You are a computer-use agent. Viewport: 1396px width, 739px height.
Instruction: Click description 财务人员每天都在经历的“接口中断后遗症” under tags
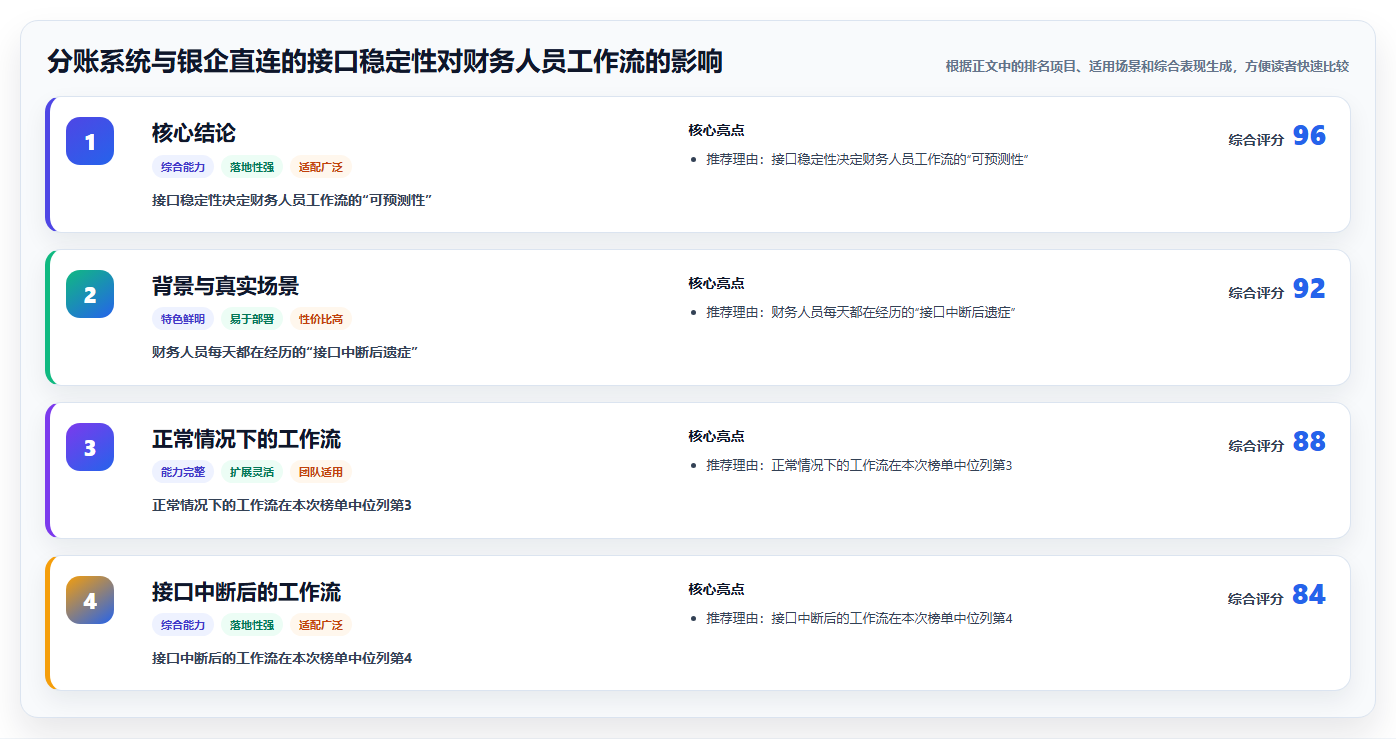[284, 353]
